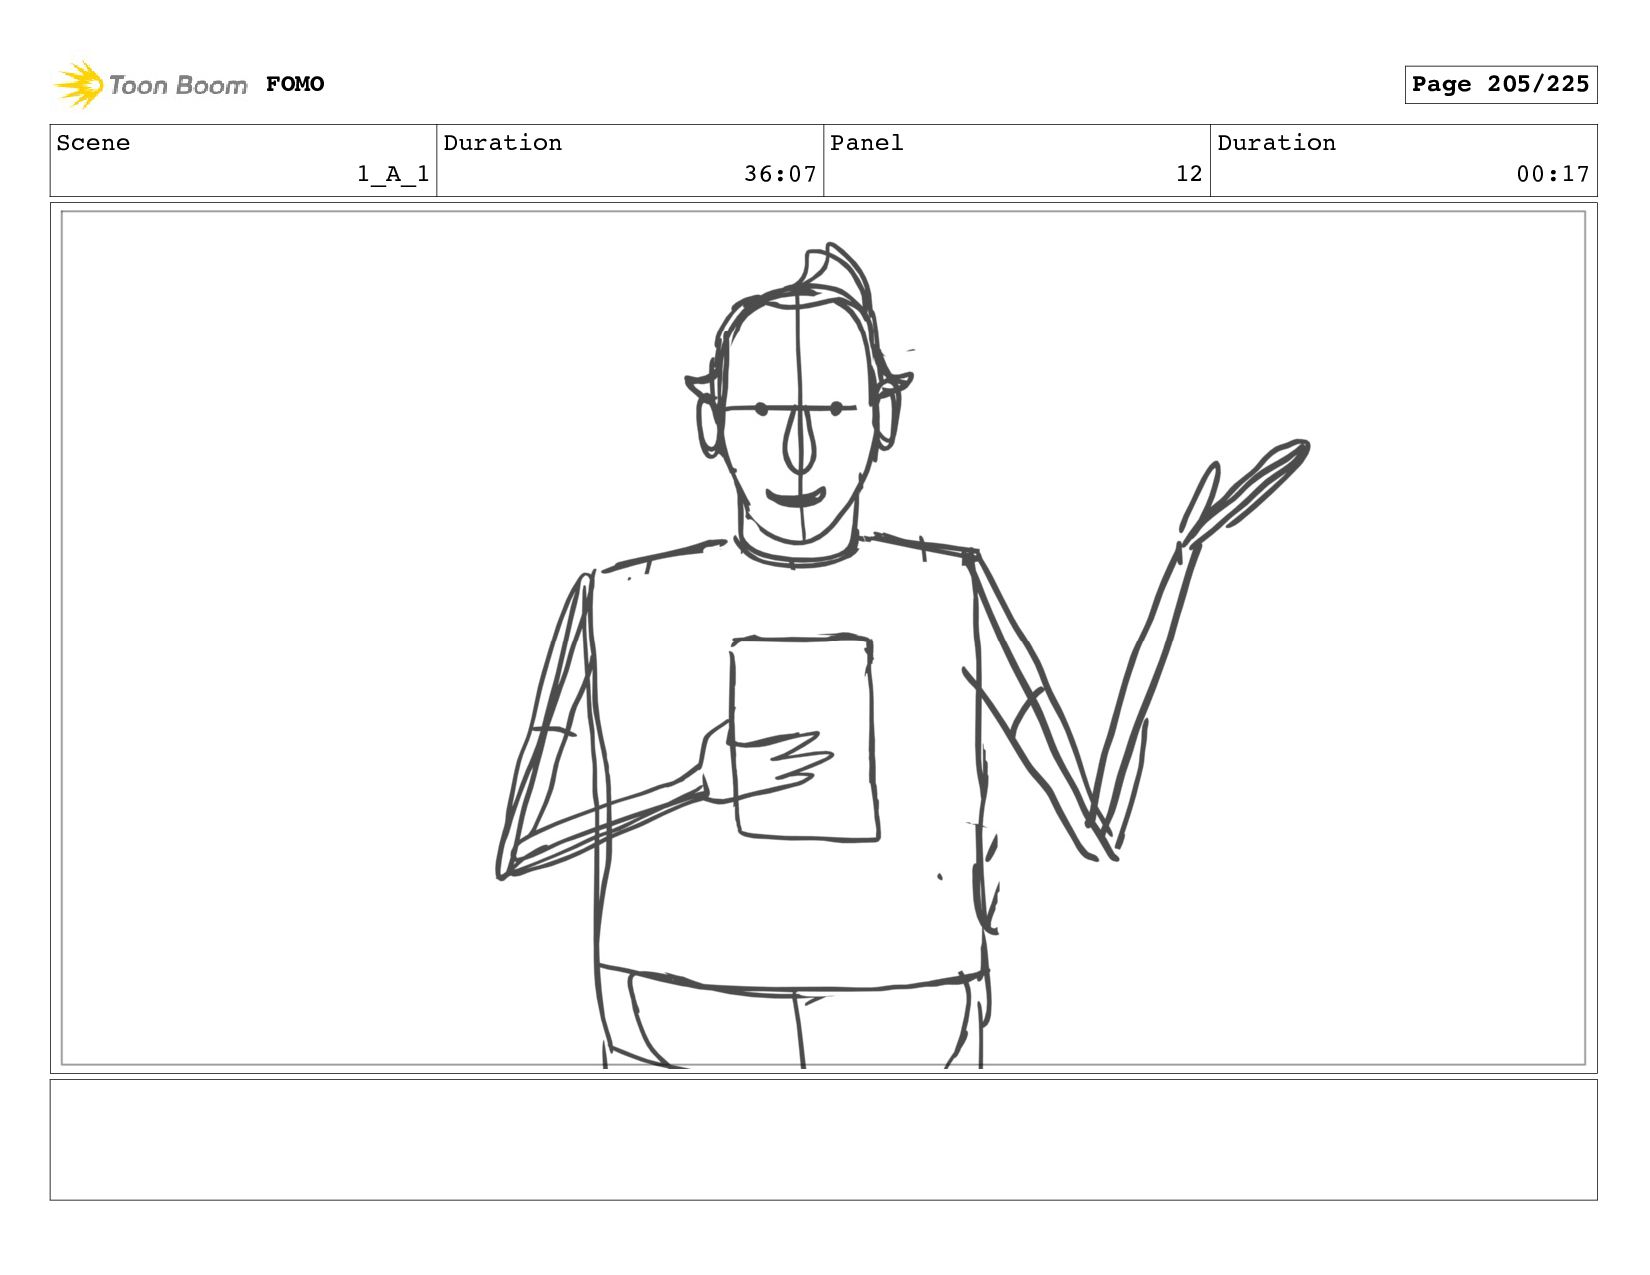The image size is (1650, 1275).
Task: Click the Toon Boom logo
Action: tap(150, 84)
